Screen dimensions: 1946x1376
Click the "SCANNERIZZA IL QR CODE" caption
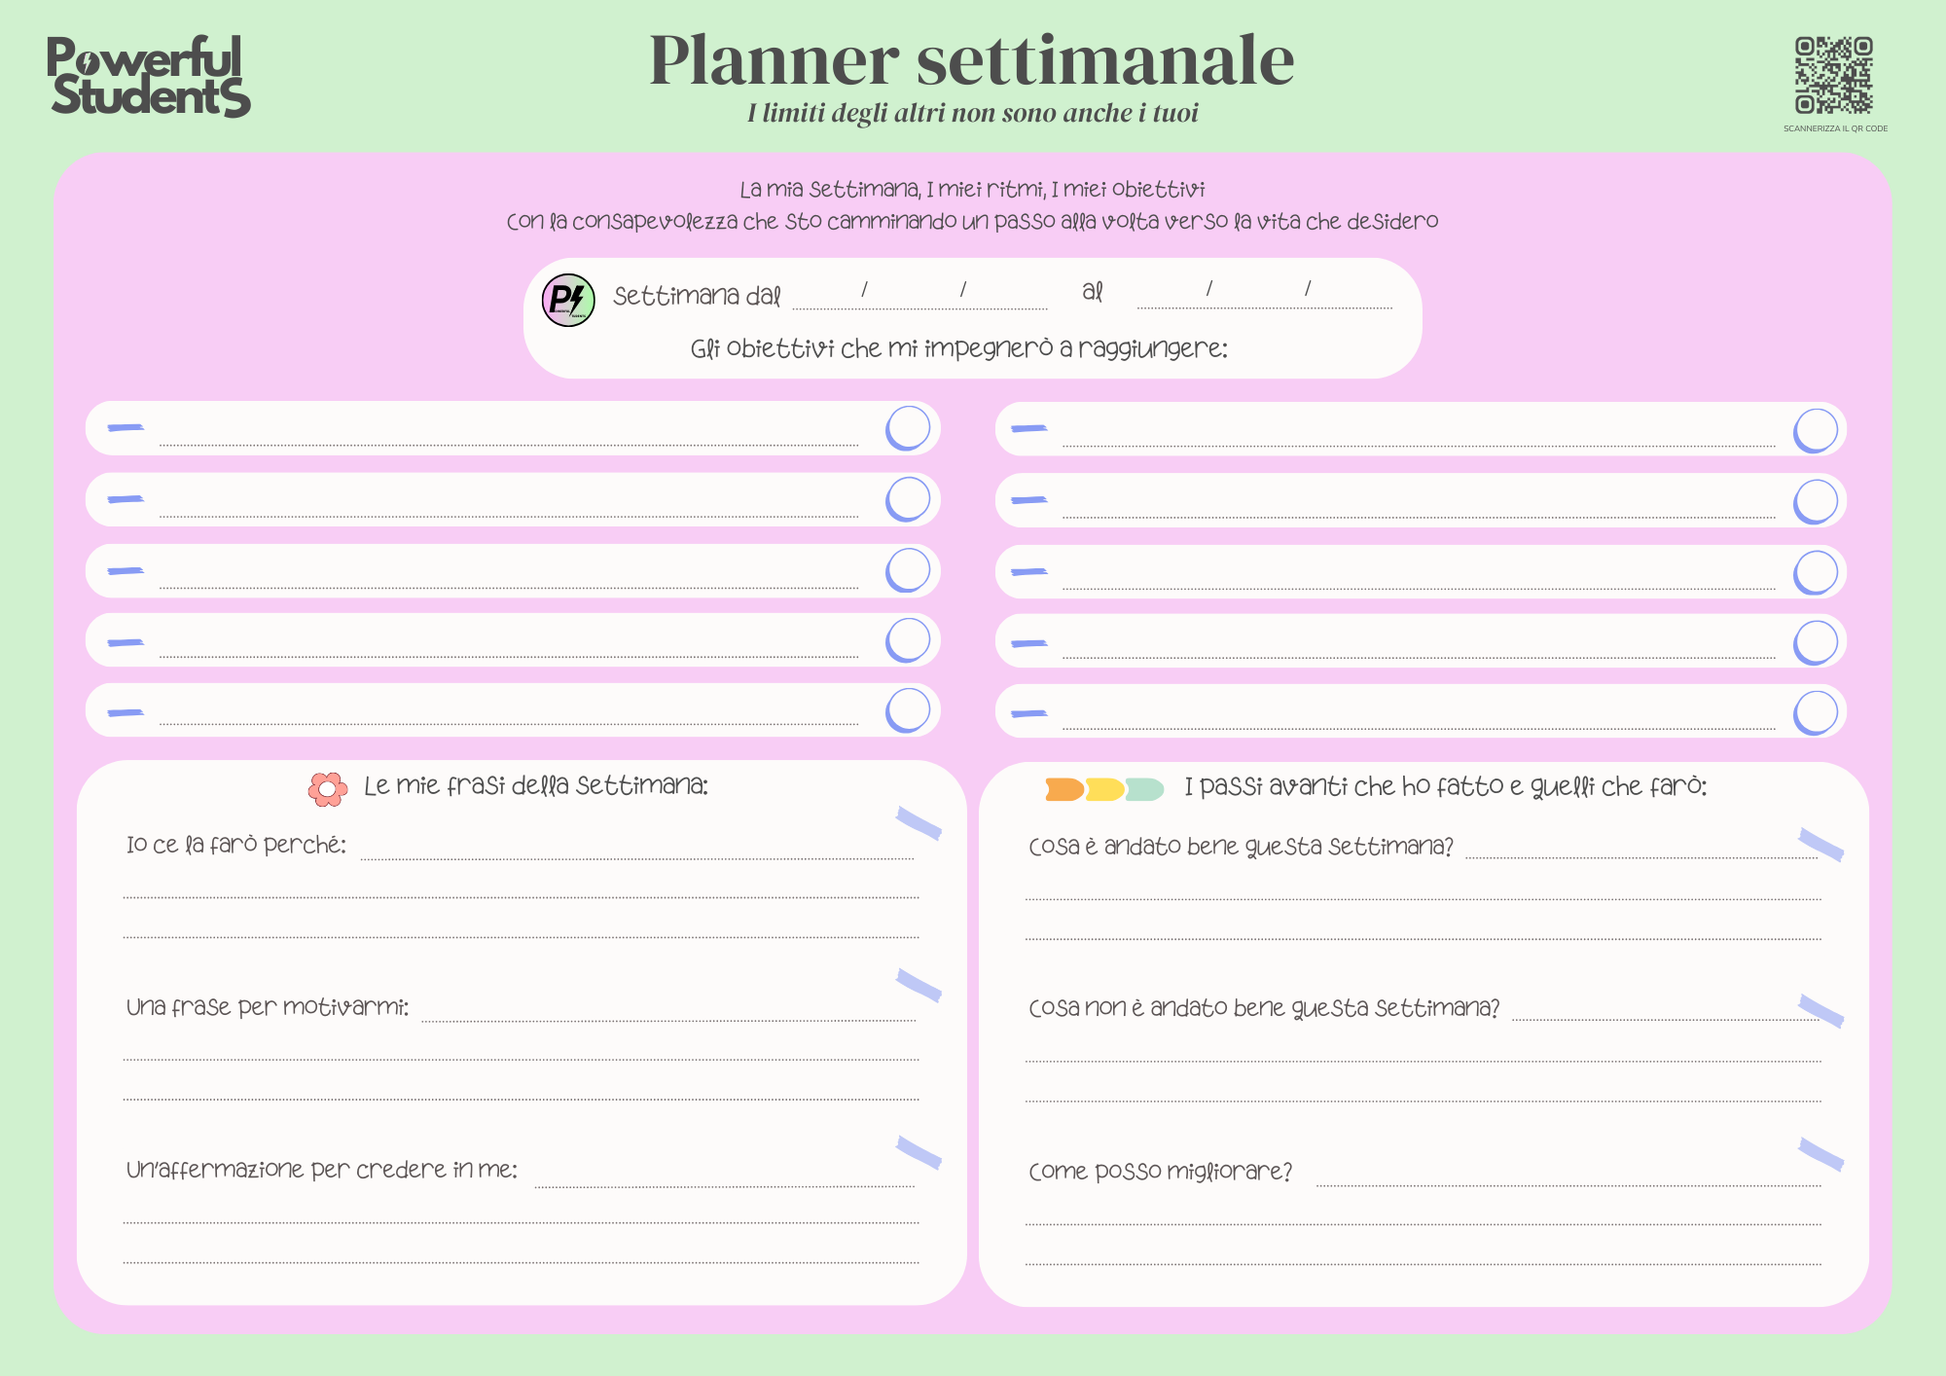coord(1835,129)
